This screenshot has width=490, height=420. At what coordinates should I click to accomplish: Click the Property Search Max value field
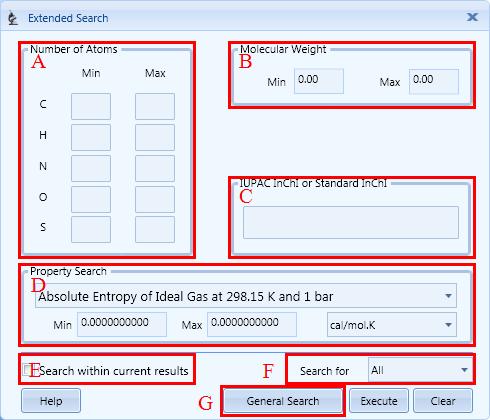pyautogui.click(x=252, y=324)
